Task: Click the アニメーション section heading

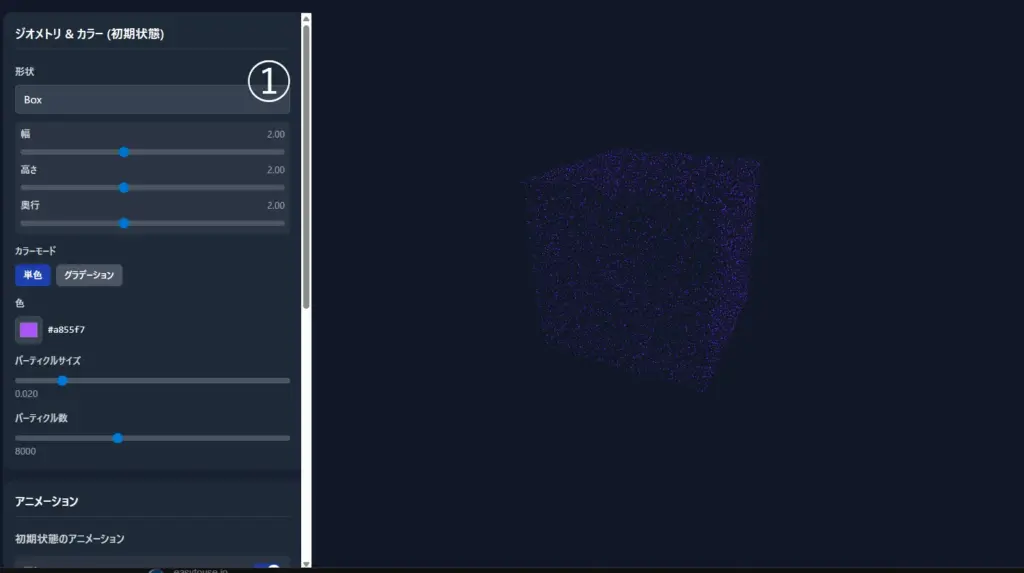Action: tap(47, 500)
